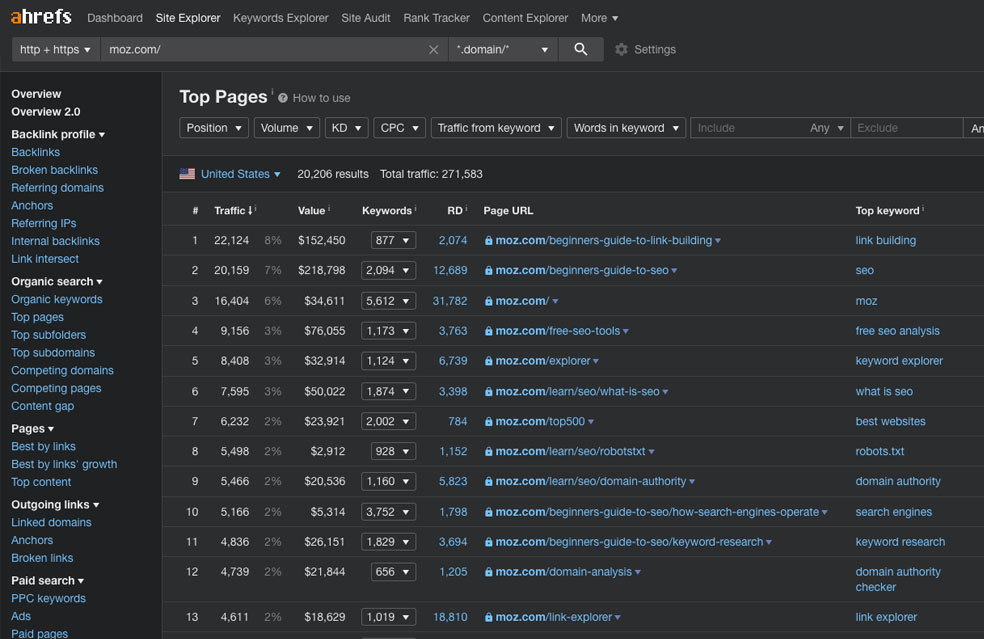Click 'link building' top keyword
The width and height of the screenshot is (984, 639).
tap(885, 240)
